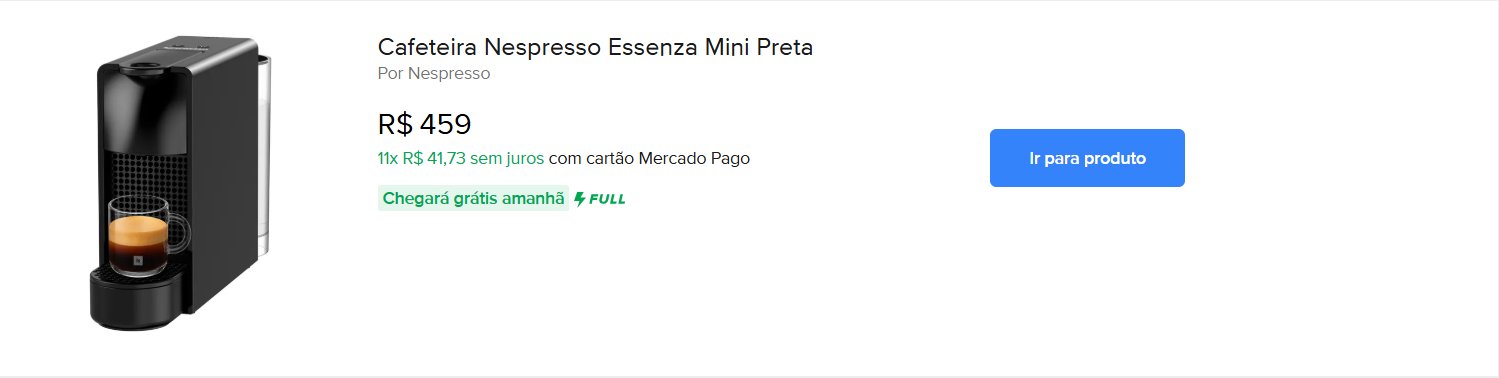Click the green FULL lightning bolt icon
Screen dimensions: 1499x378
(x=580, y=199)
